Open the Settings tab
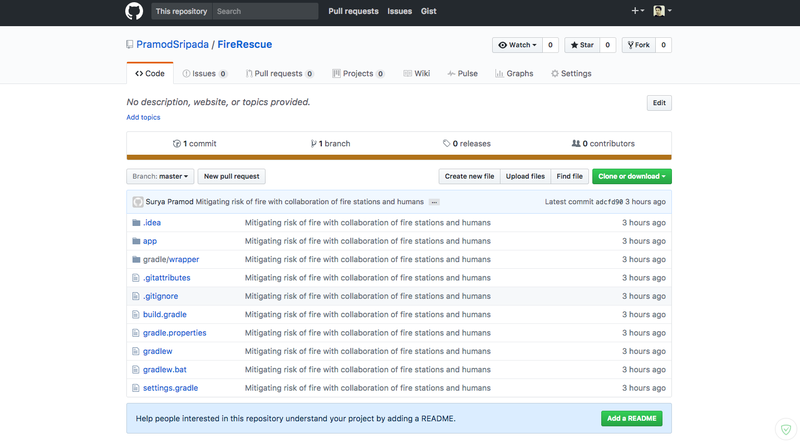 coord(571,73)
